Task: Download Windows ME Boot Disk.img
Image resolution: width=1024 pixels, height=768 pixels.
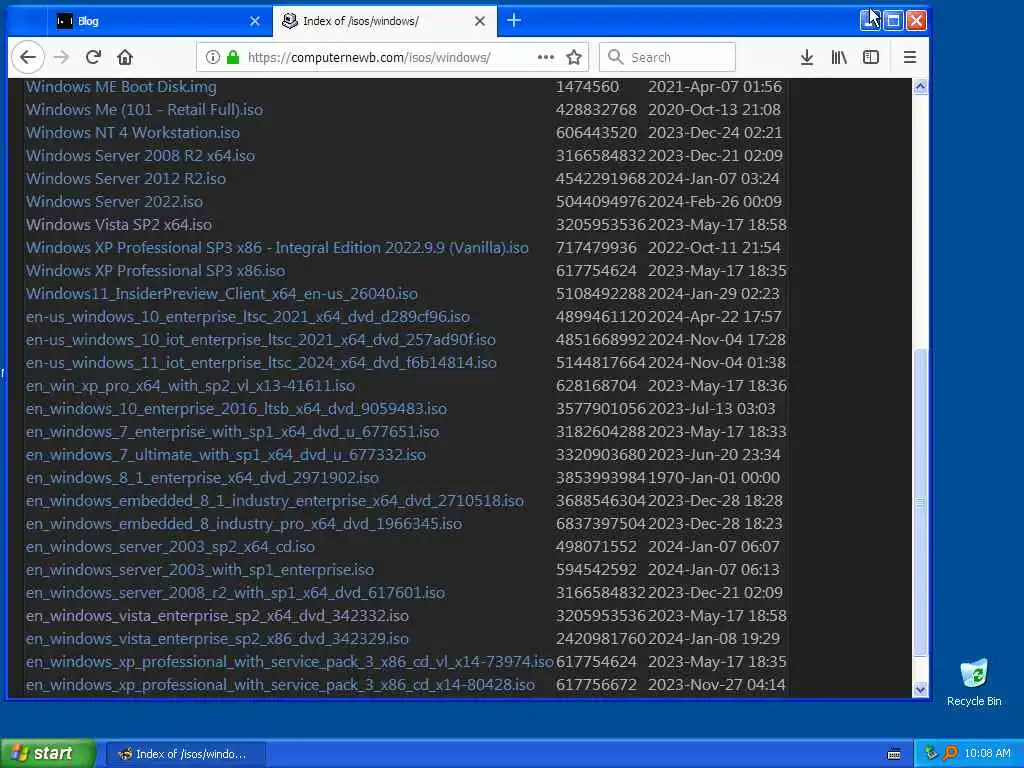Action: 121,87
